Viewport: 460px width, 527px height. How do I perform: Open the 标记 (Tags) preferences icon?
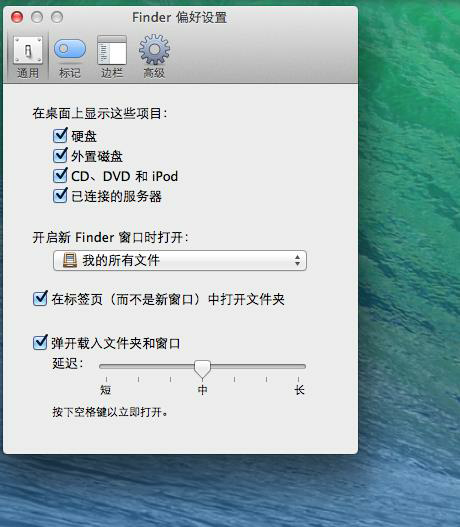(70, 50)
